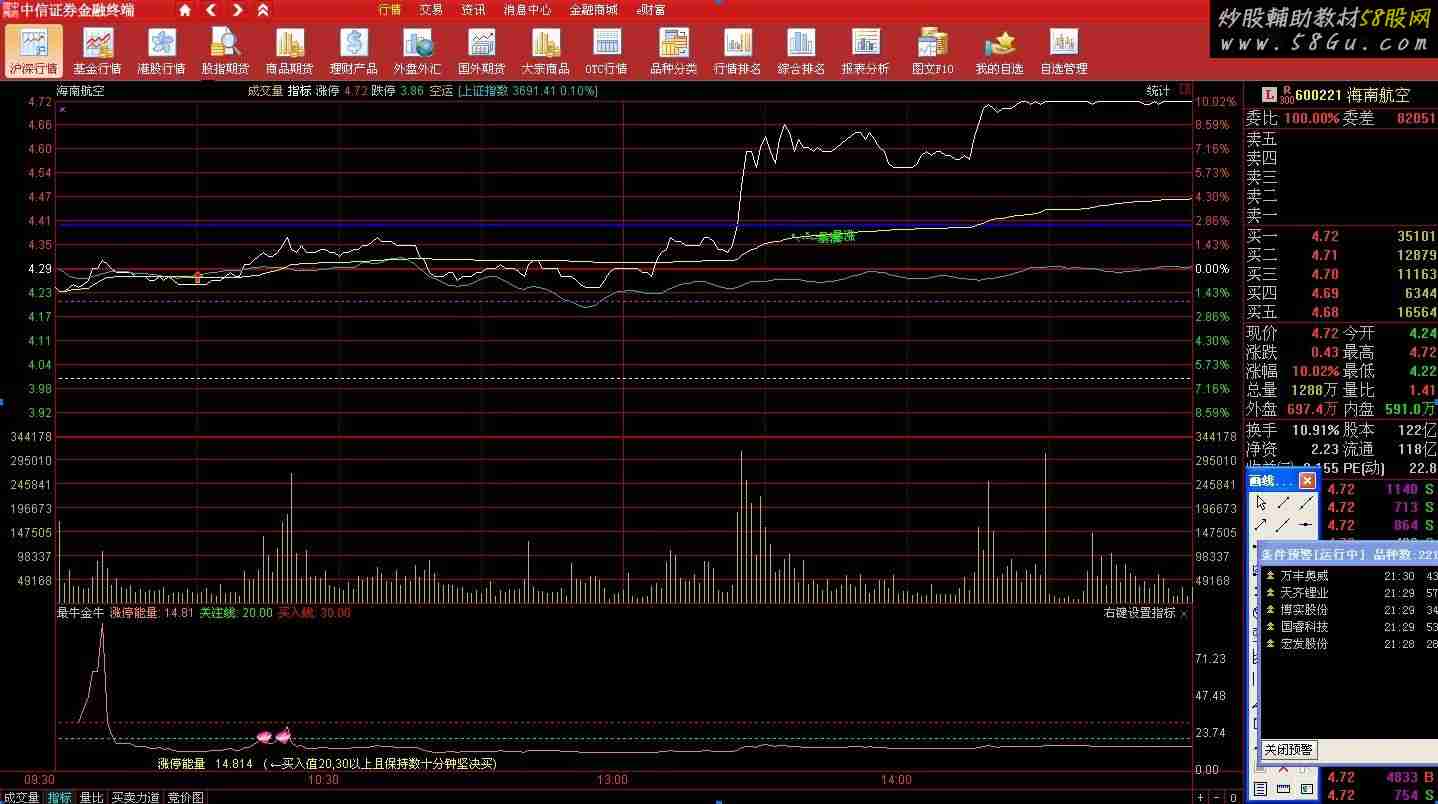Click 右键设置指标 label
Screen dimensions: 1438x804
point(1140,613)
